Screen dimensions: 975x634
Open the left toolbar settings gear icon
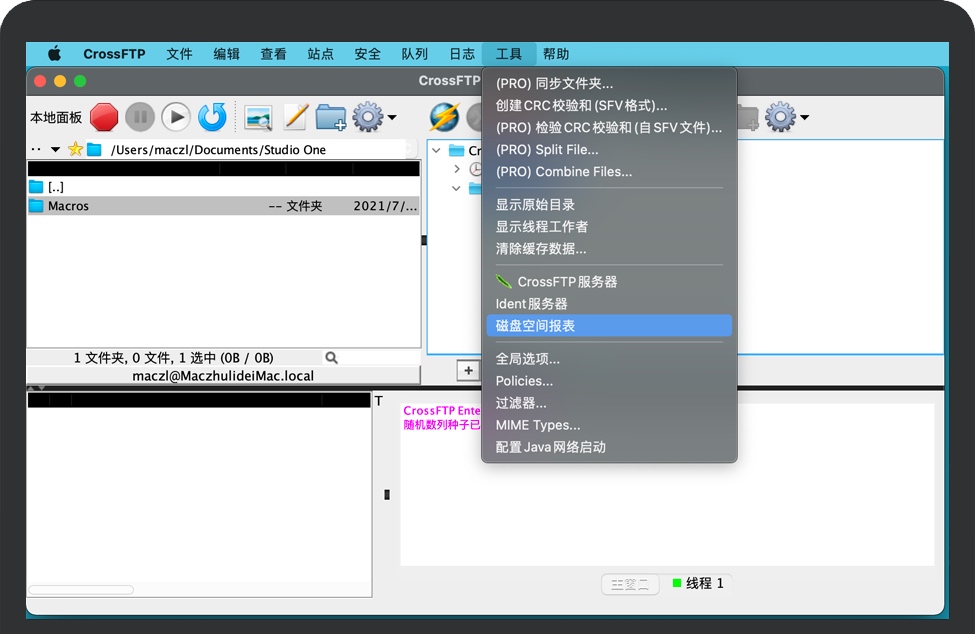(x=367, y=116)
